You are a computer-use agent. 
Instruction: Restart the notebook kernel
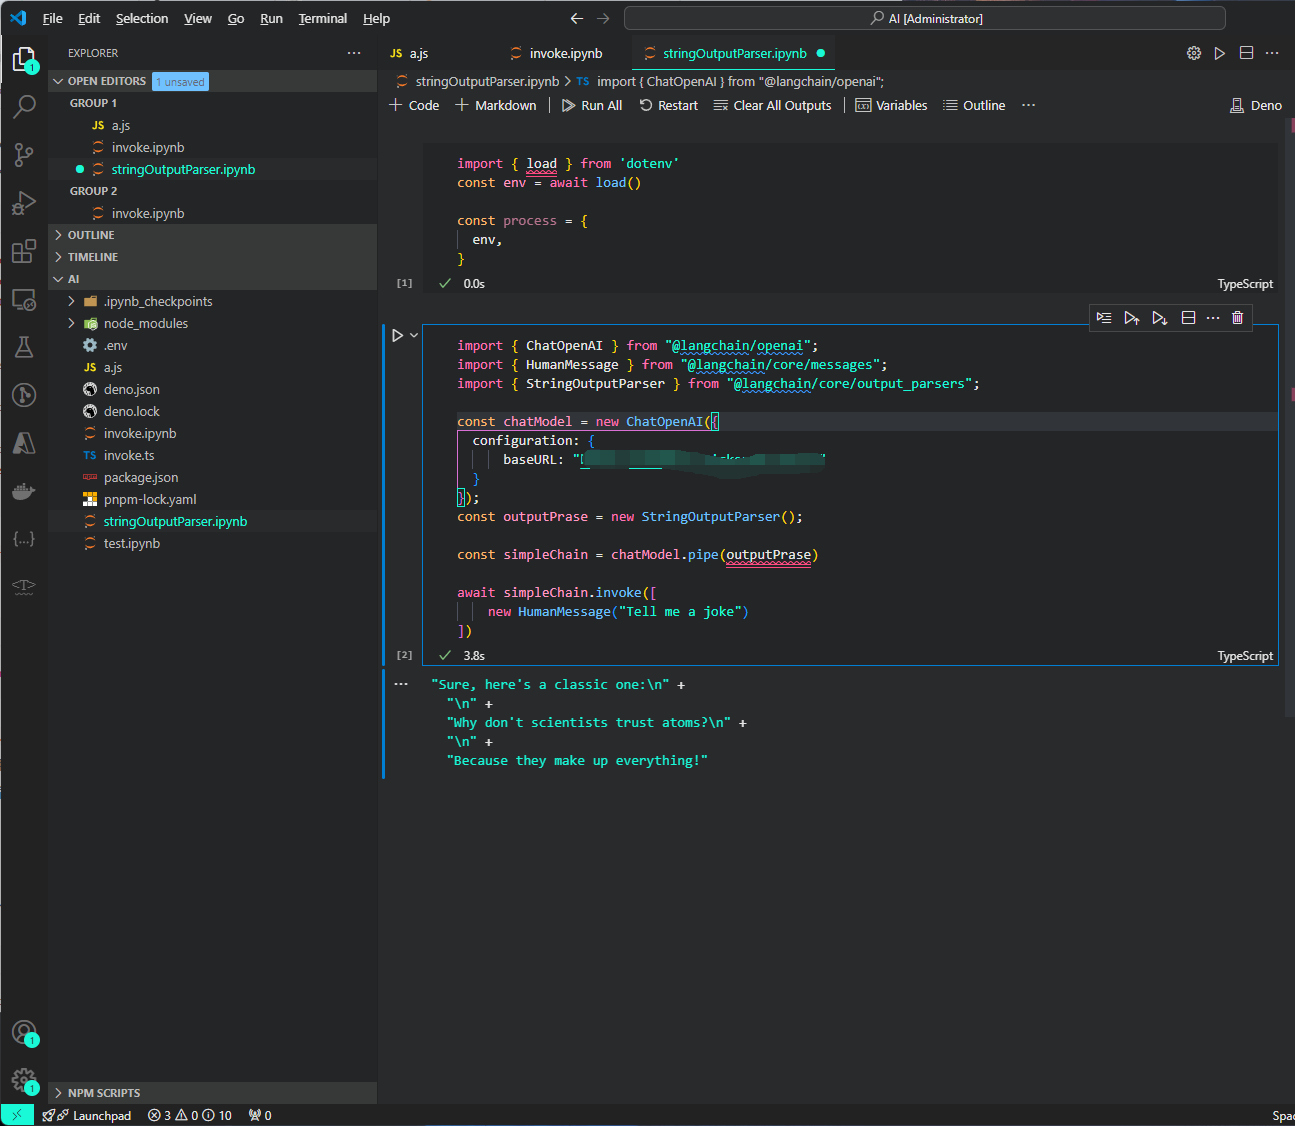pyautogui.click(x=668, y=105)
